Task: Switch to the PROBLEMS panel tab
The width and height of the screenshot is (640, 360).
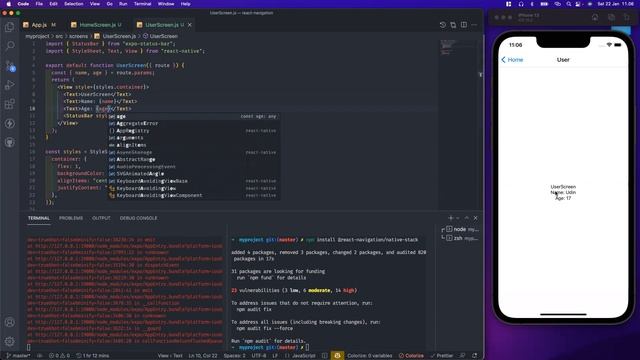Action: pos(71,218)
